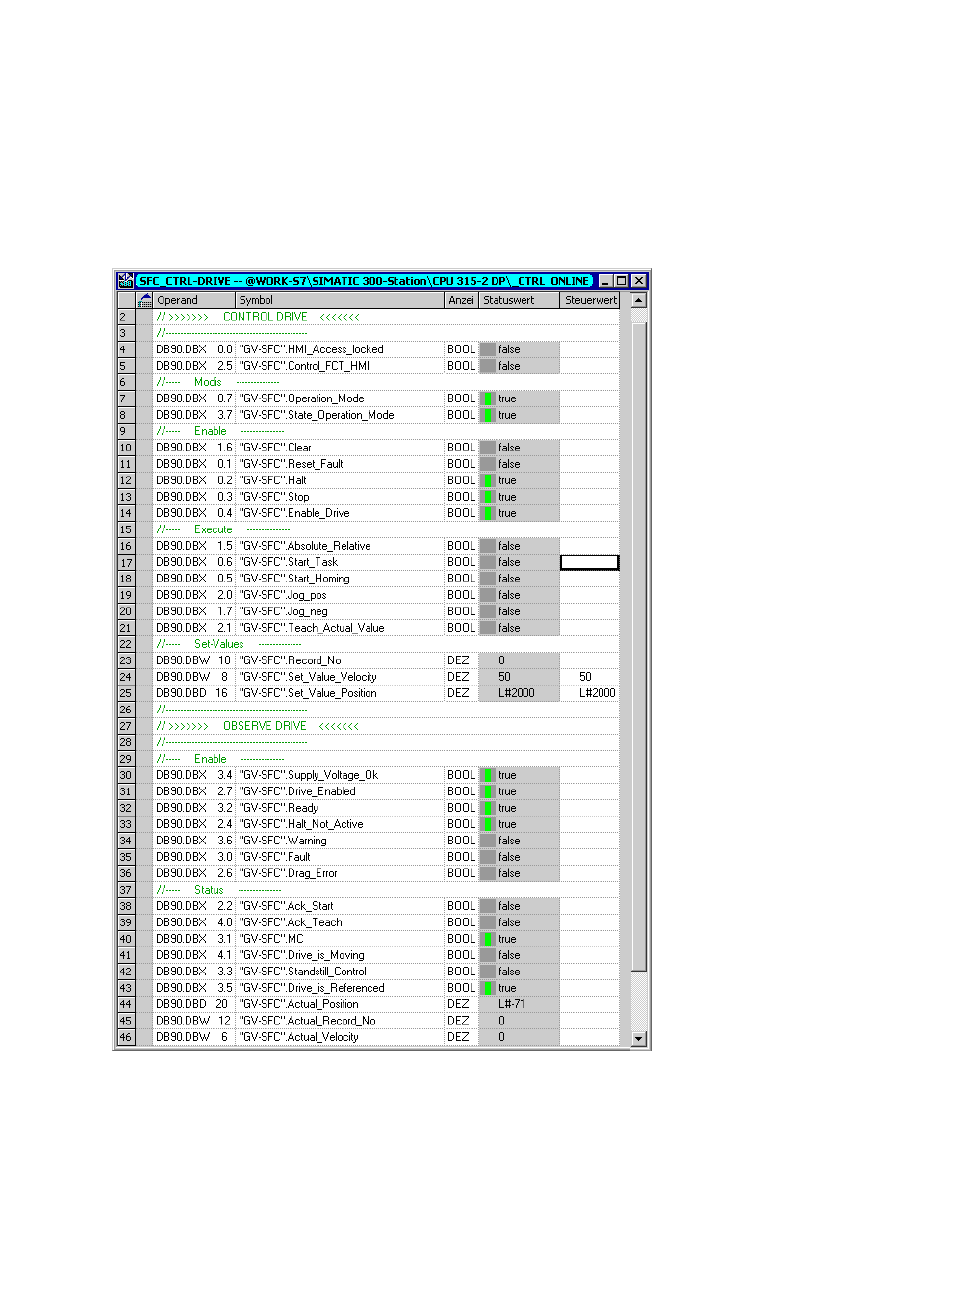Select row header number 17
Viewport: 954px width, 1307px height.
[126, 562]
